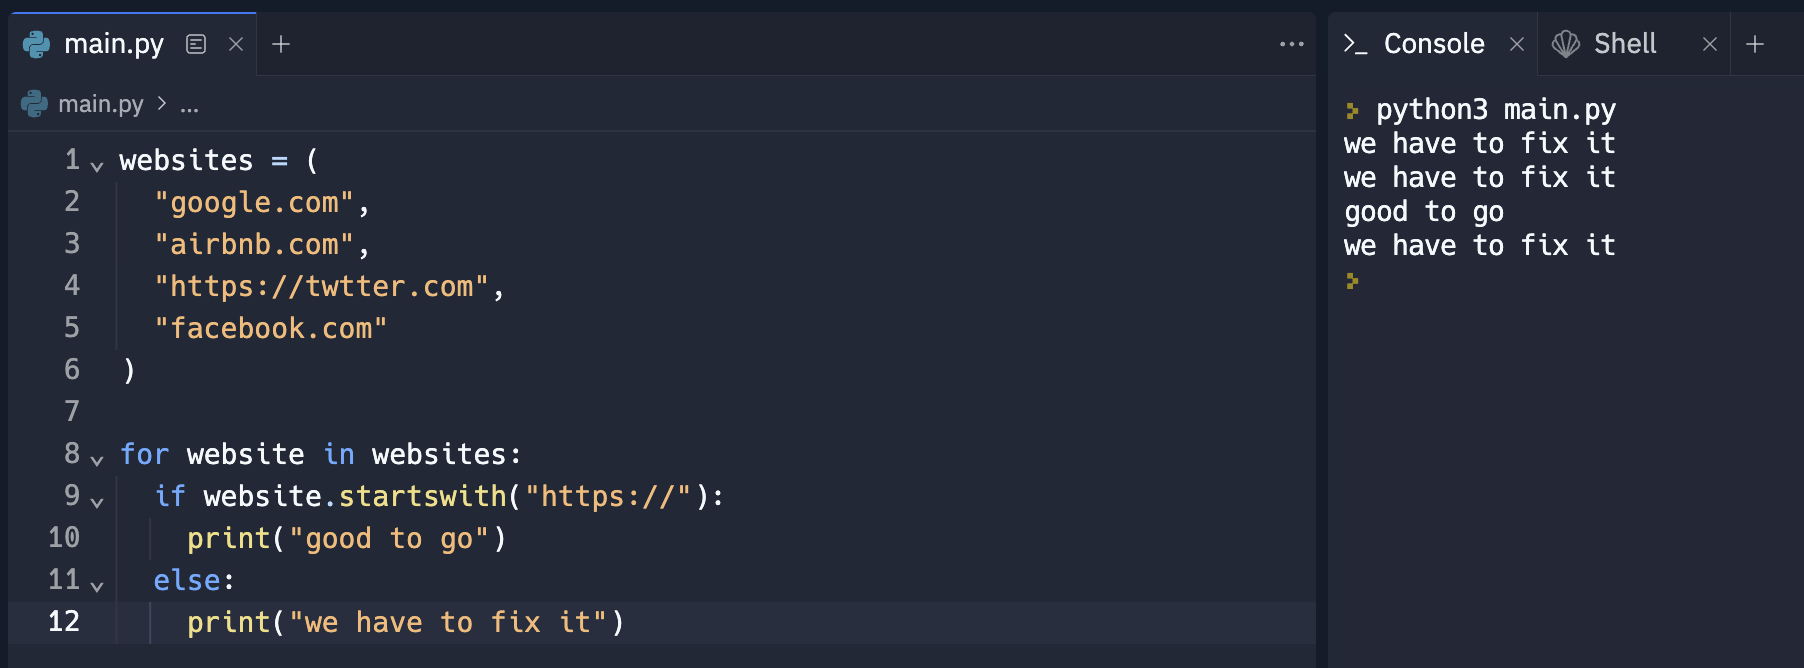Collapse the if block on line 9
This screenshot has width=1804, height=668.
[97, 502]
